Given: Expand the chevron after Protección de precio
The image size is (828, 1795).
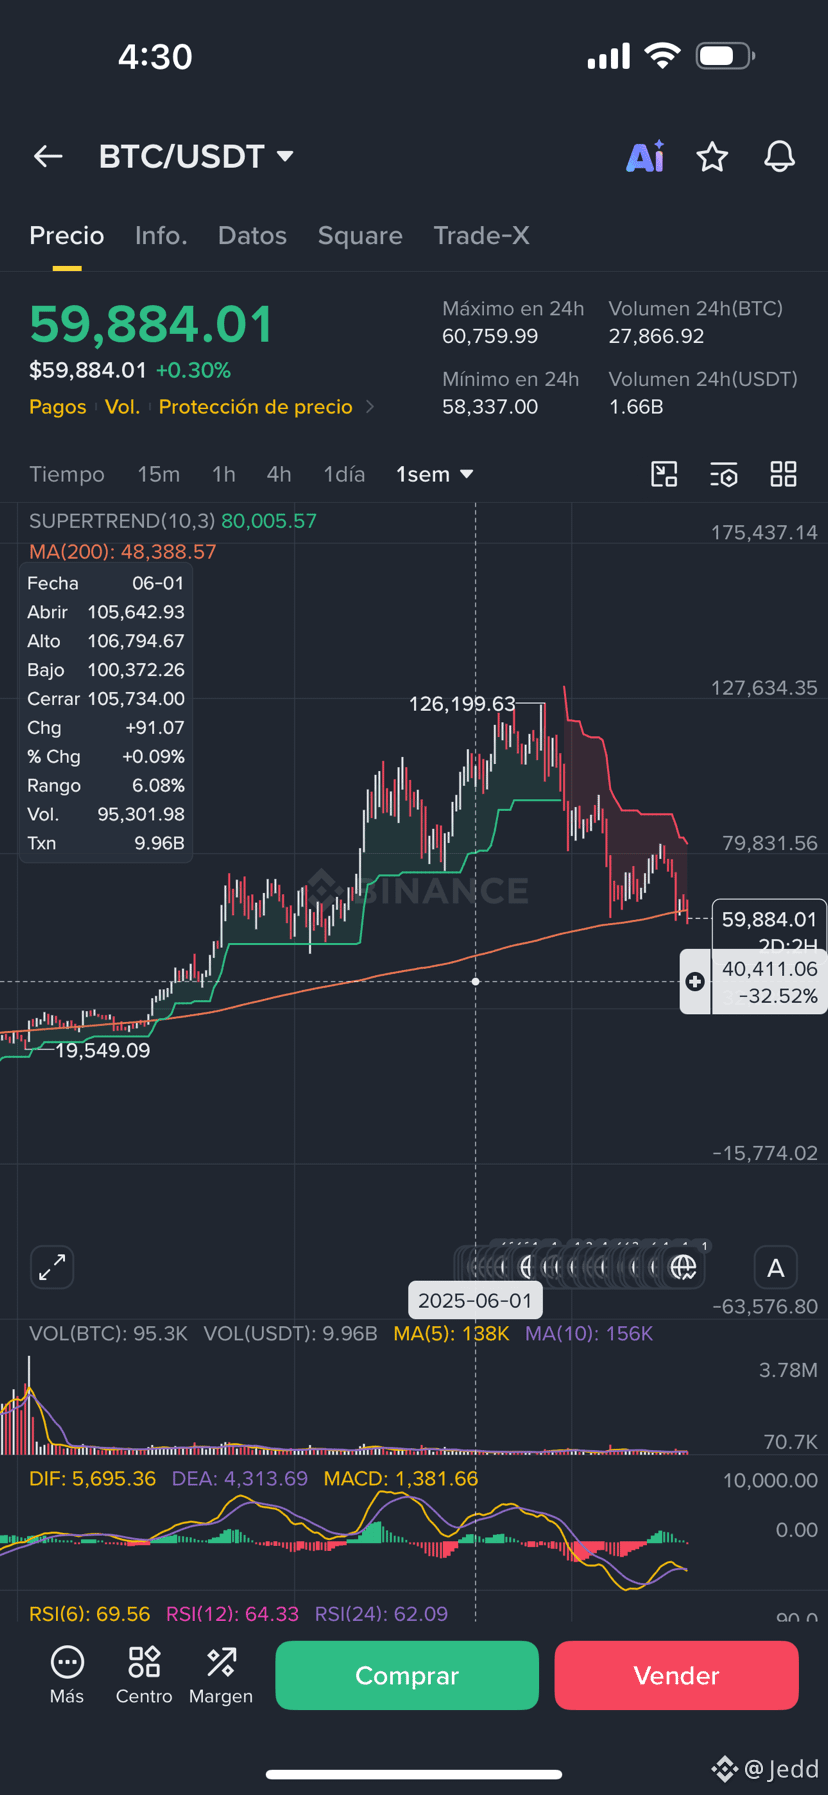Looking at the screenshot, I should pos(370,407).
